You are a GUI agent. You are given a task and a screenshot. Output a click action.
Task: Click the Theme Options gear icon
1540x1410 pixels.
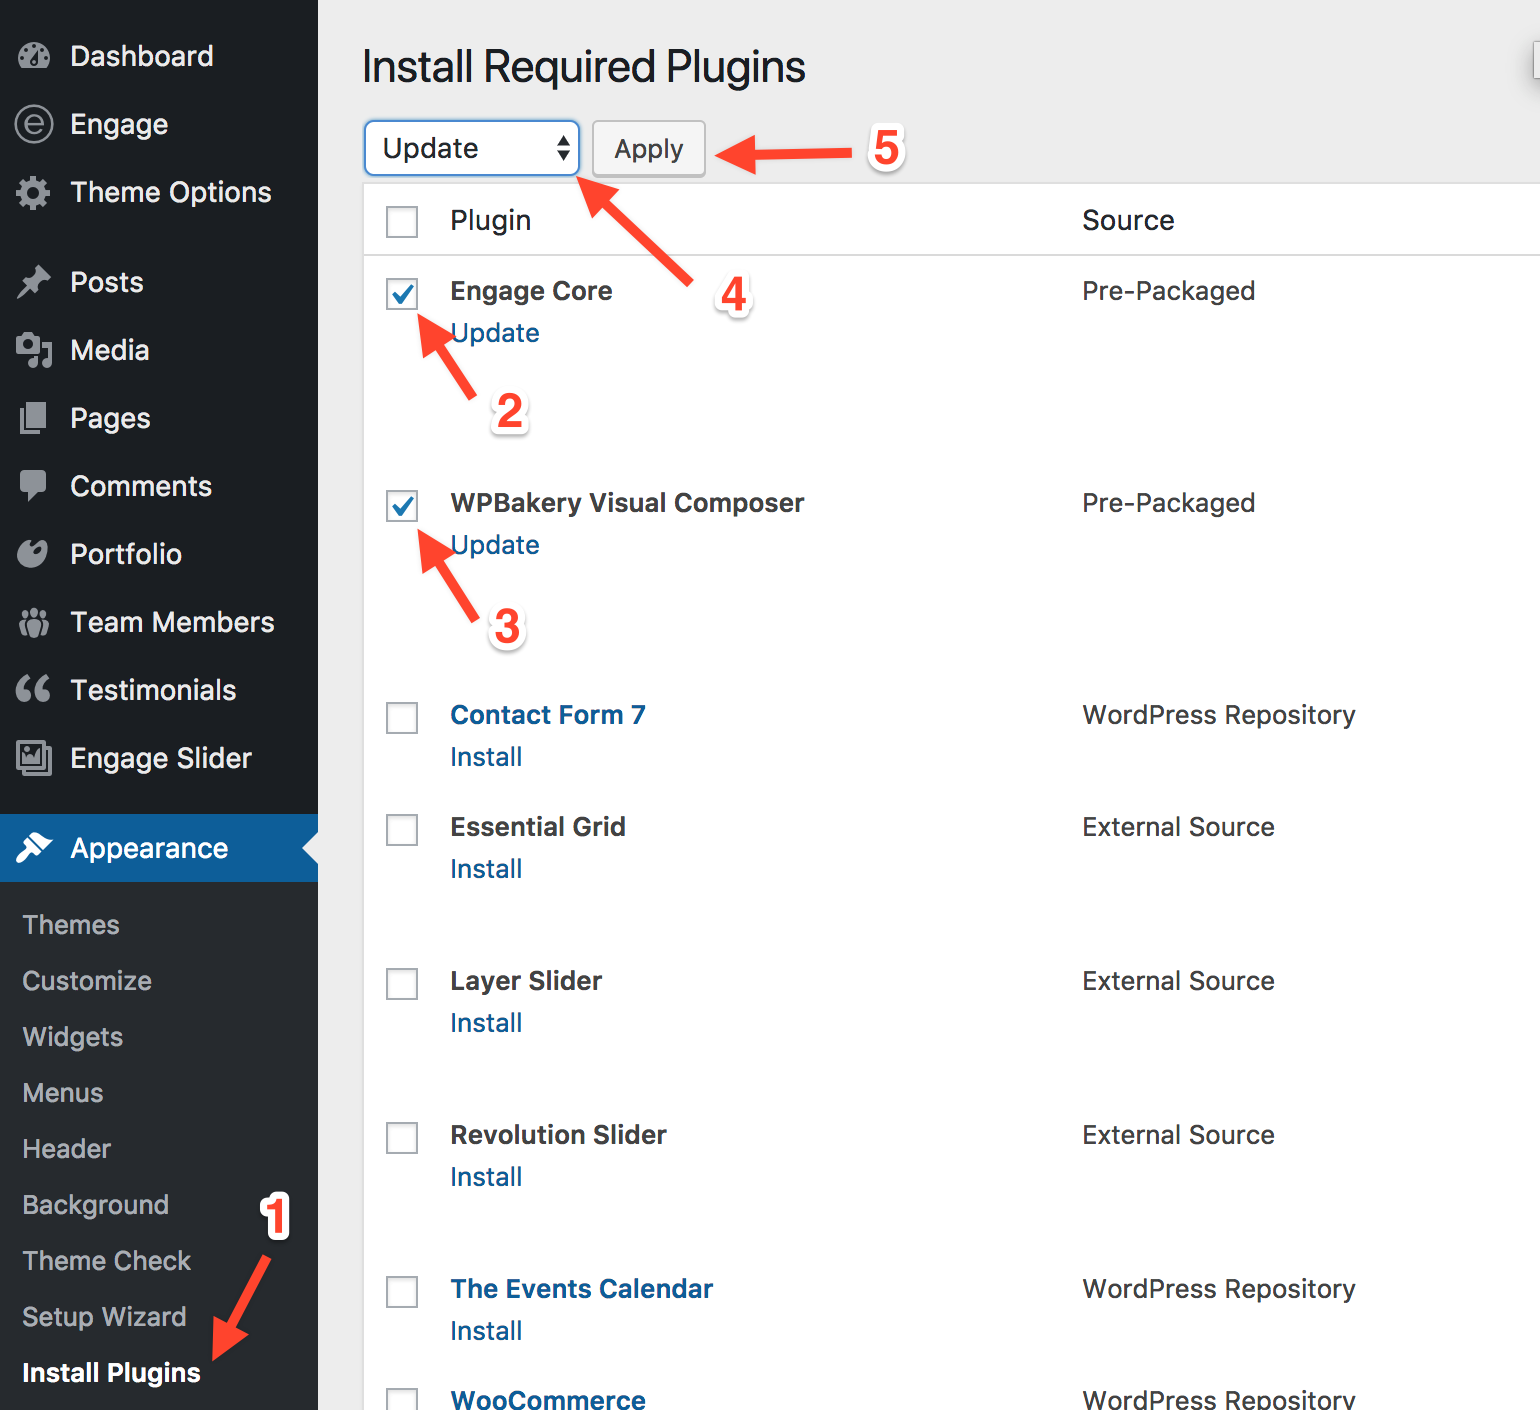33,192
